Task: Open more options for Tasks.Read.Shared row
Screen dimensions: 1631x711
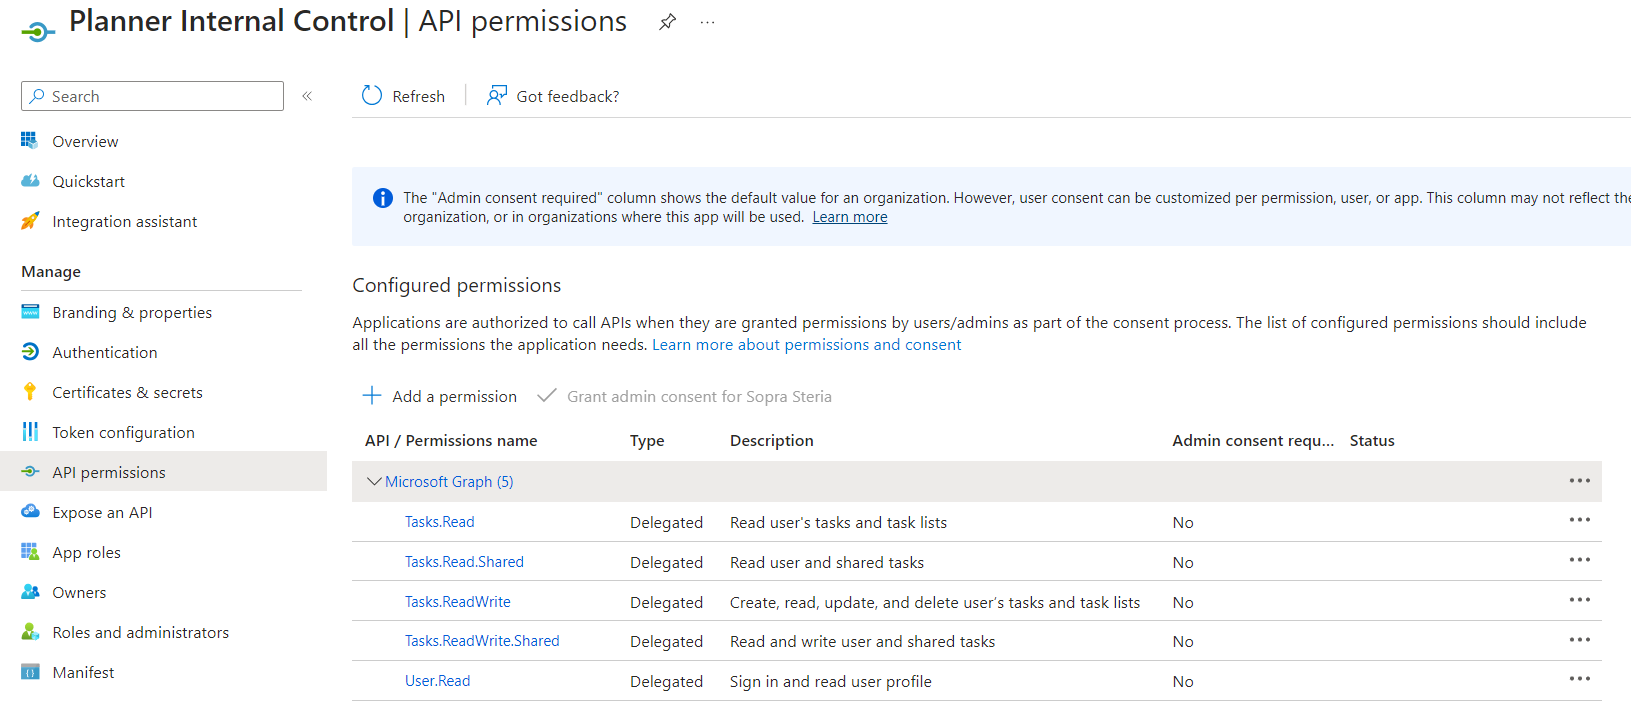Action: coord(1579,560)
